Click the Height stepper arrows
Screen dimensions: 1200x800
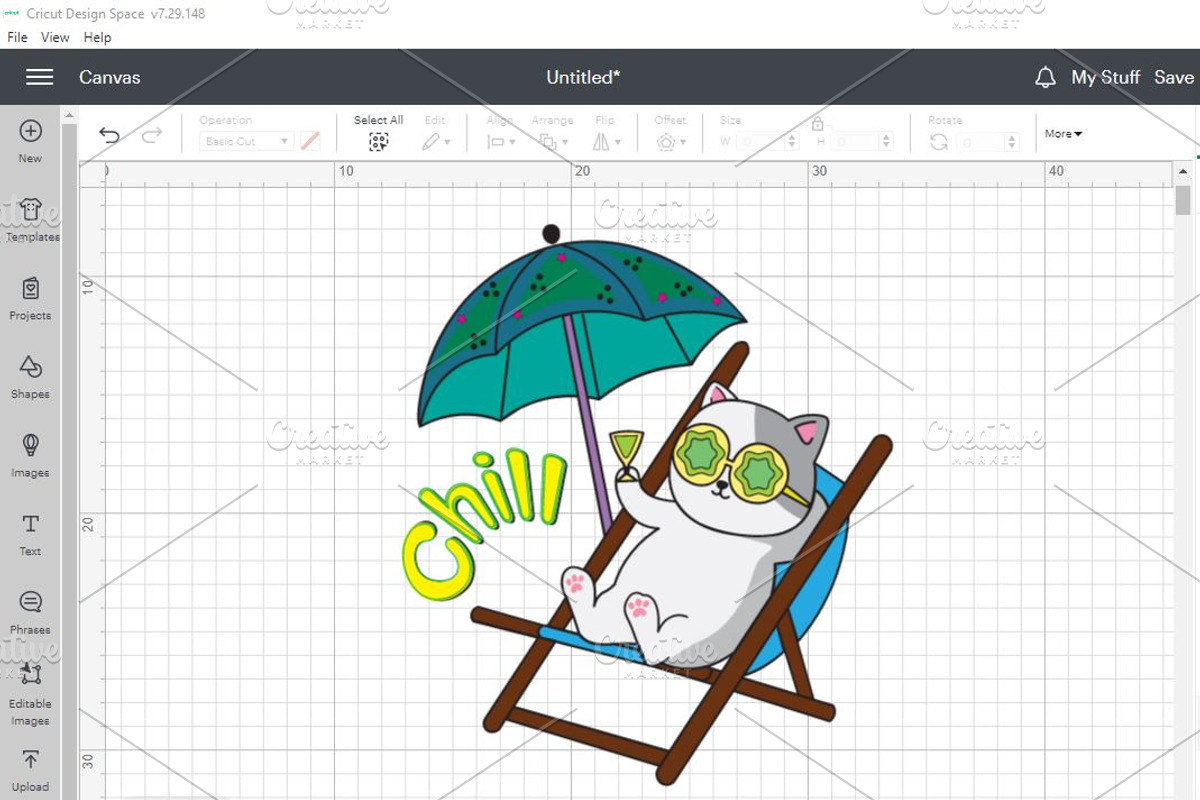[887, 142]
